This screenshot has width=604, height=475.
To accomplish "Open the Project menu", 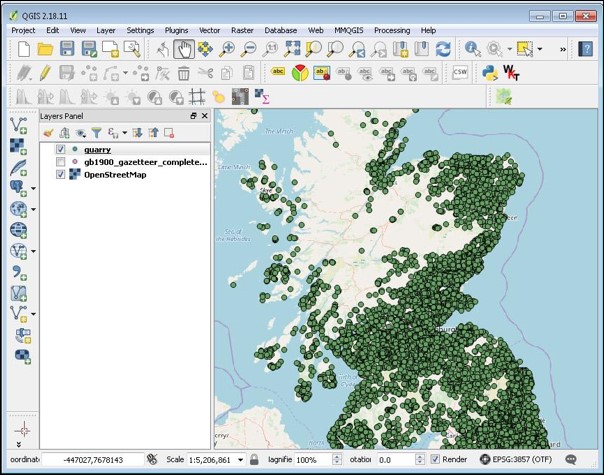I will point(23,30).
